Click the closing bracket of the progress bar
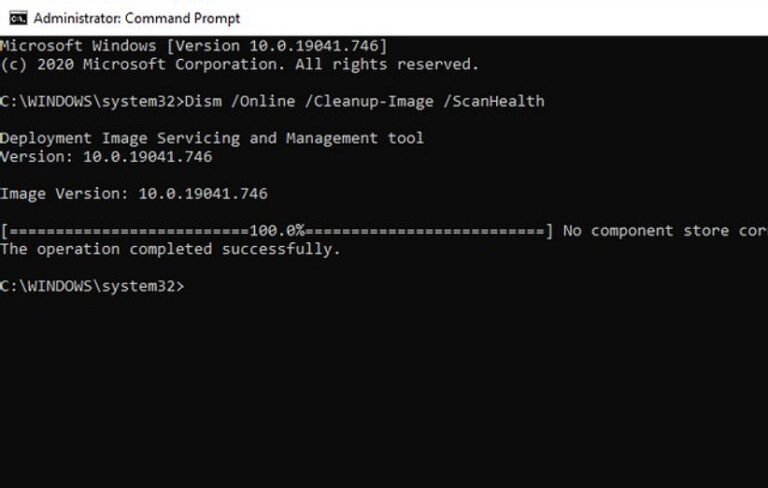 549,231
